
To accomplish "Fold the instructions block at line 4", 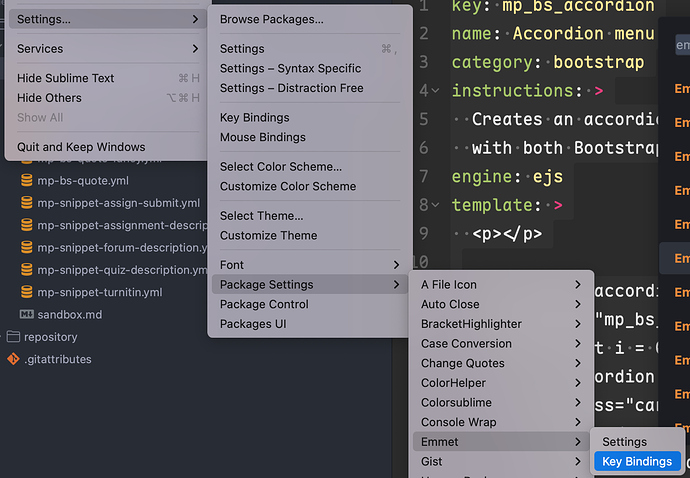I will point(436,91).
